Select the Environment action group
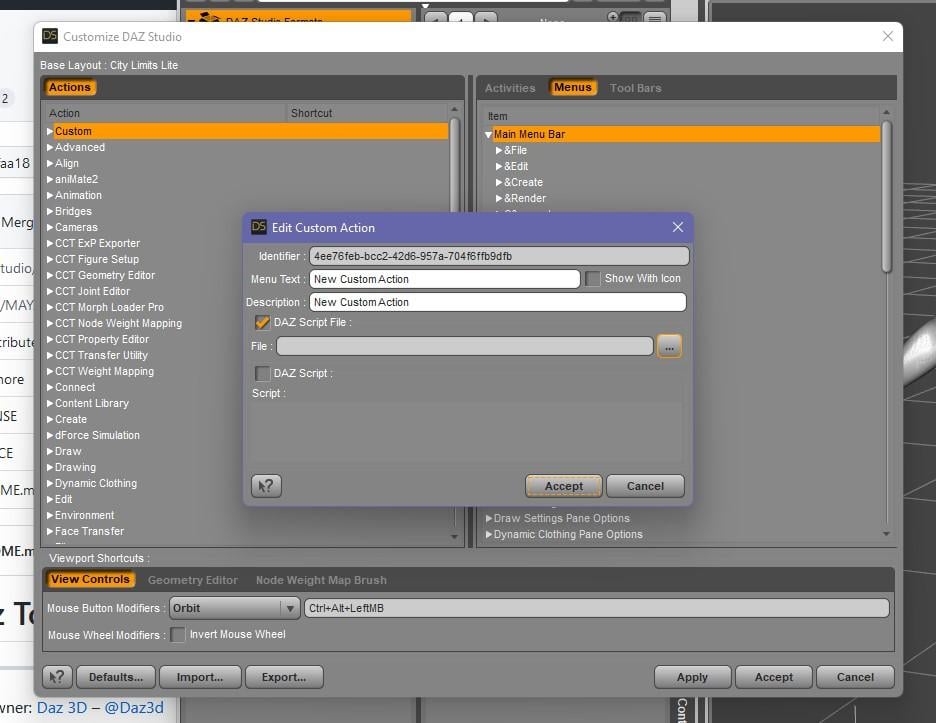 [x=84, y=515]
